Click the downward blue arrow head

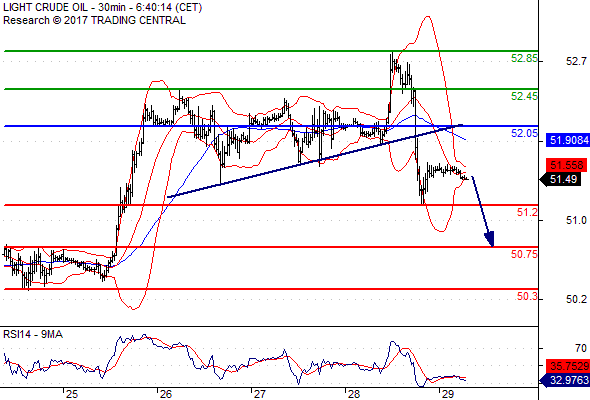[489, 239]
